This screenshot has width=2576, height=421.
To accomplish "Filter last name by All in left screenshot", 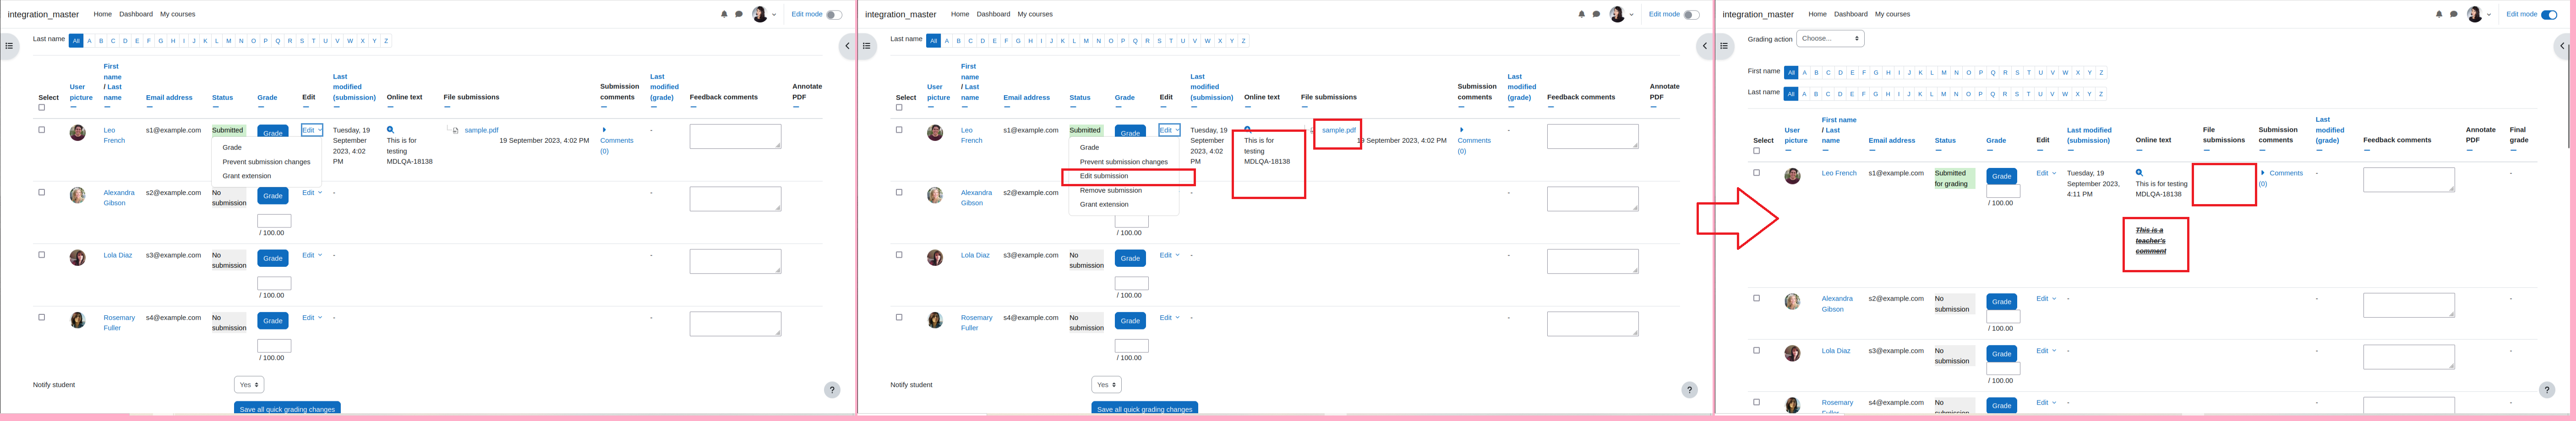I will [76, 41].
